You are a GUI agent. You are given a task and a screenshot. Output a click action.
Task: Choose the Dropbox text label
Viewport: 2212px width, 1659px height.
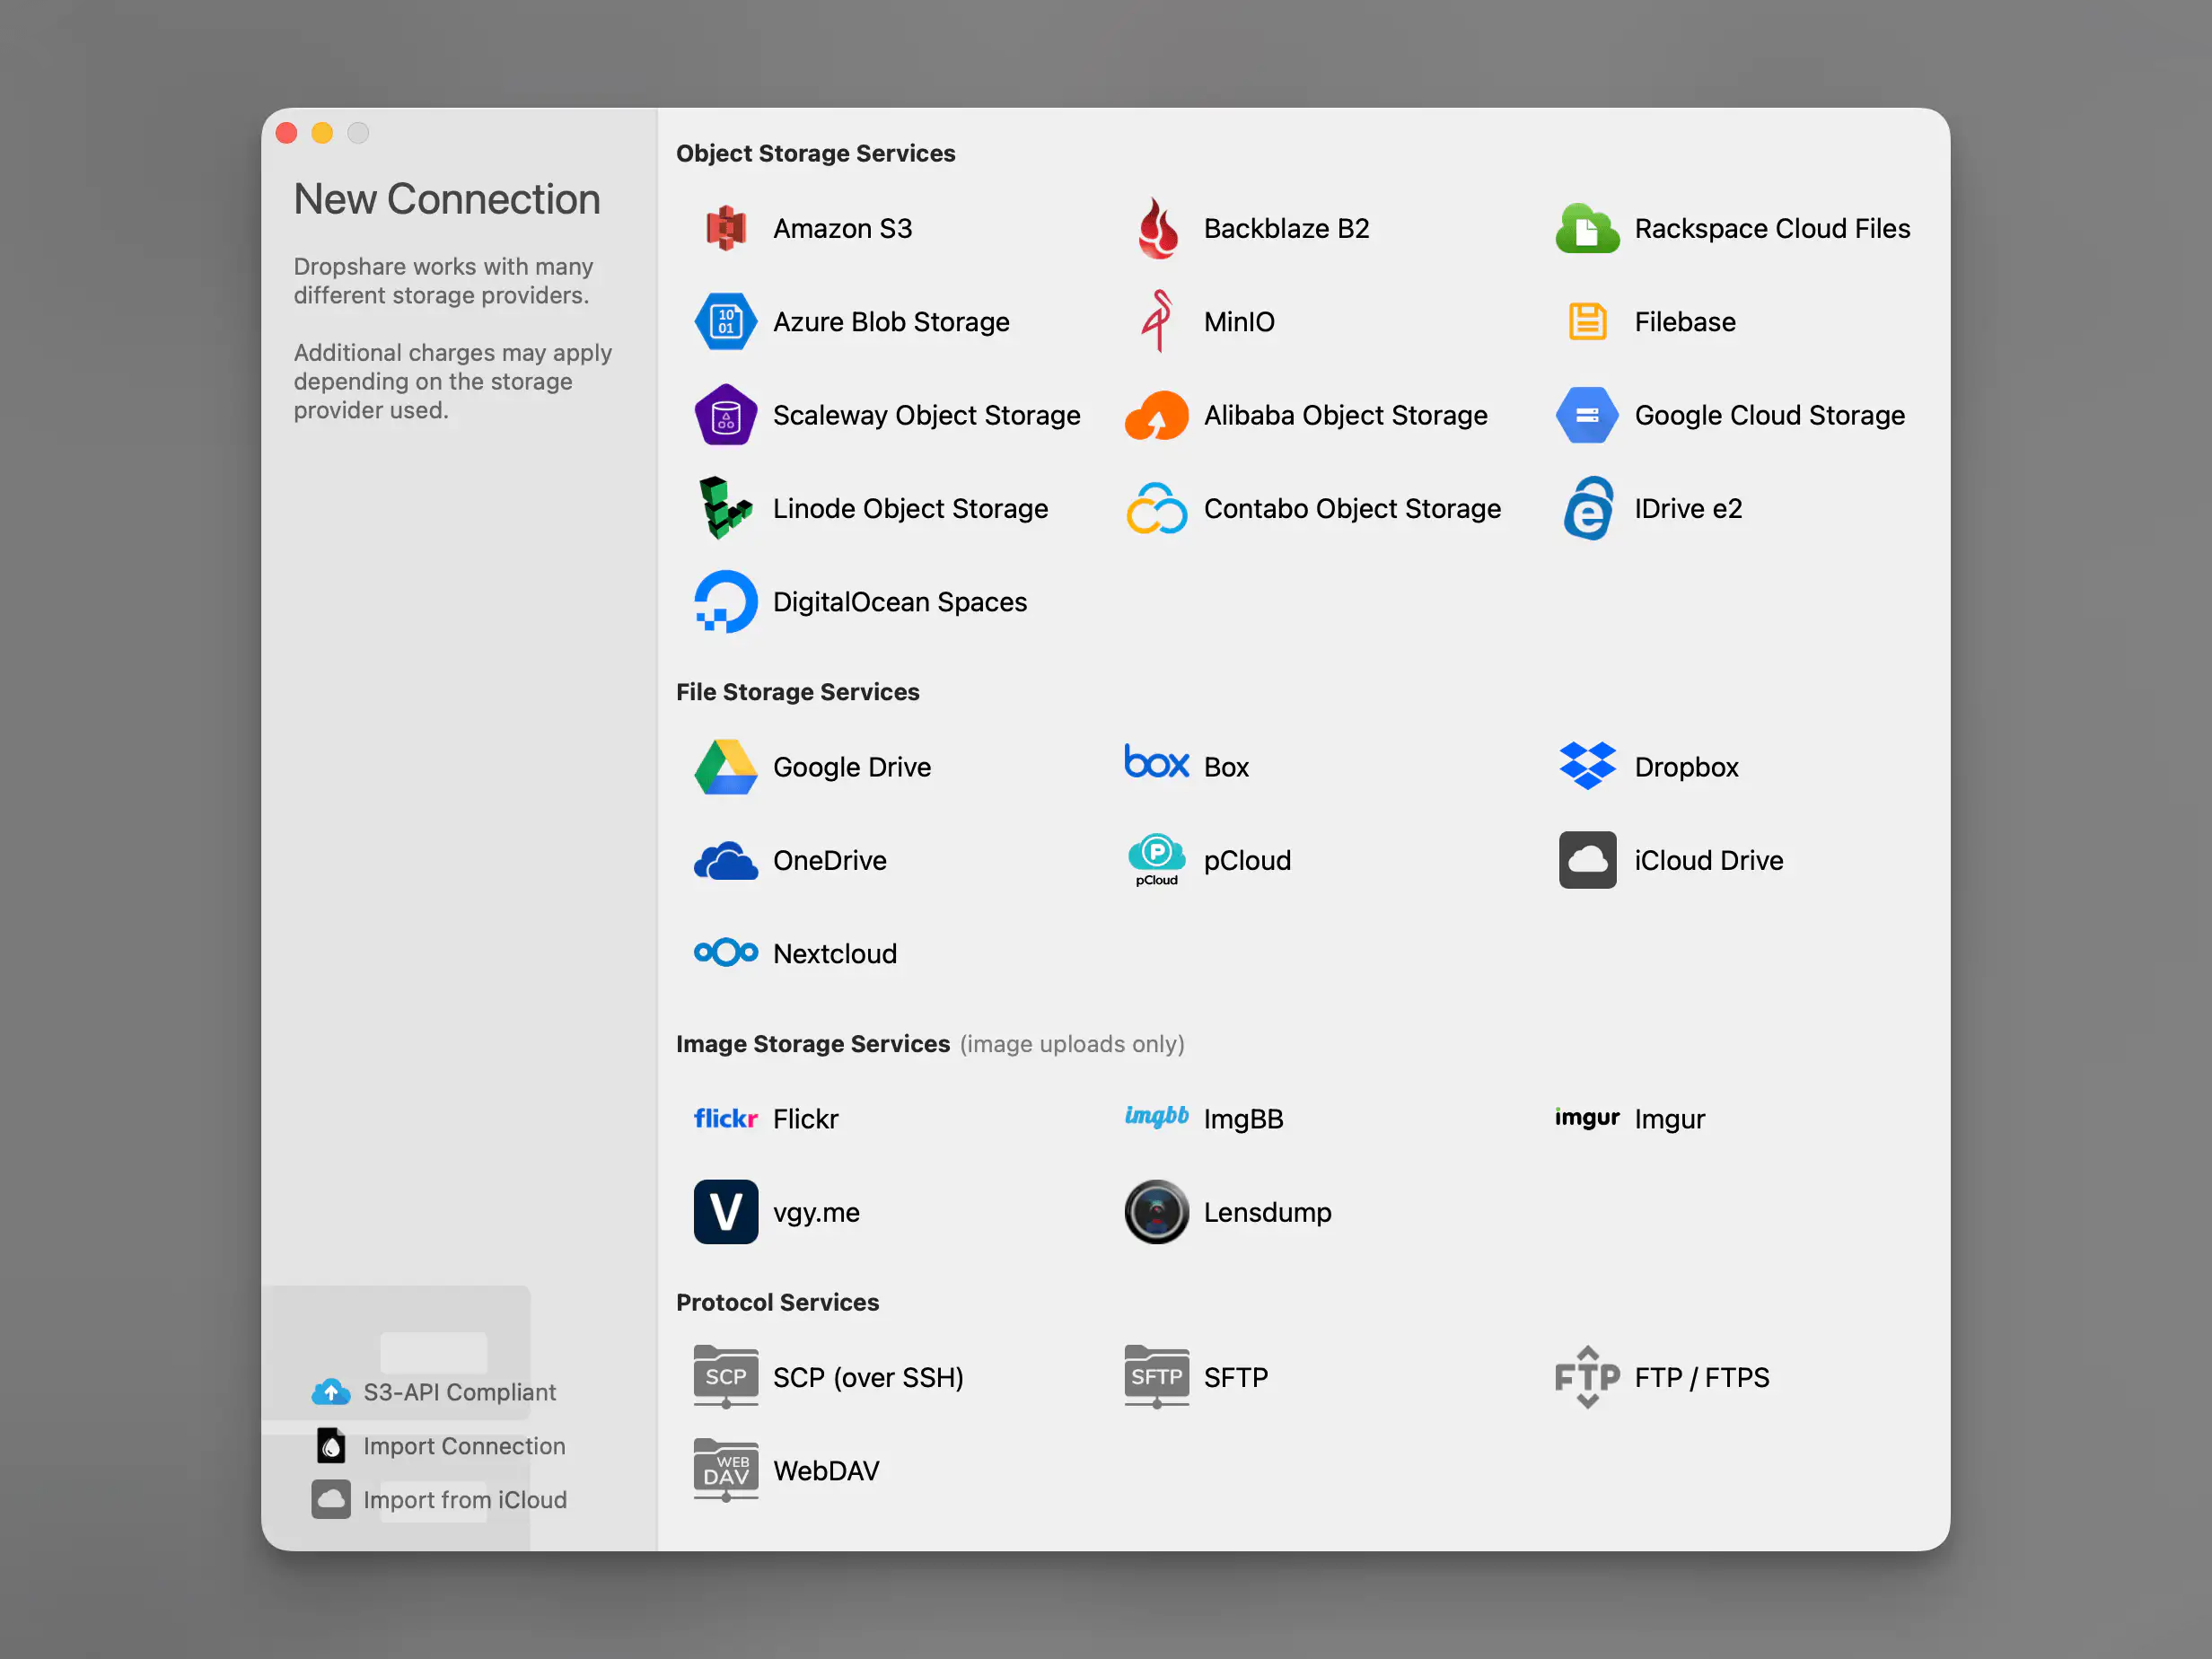click(1686, 767)
